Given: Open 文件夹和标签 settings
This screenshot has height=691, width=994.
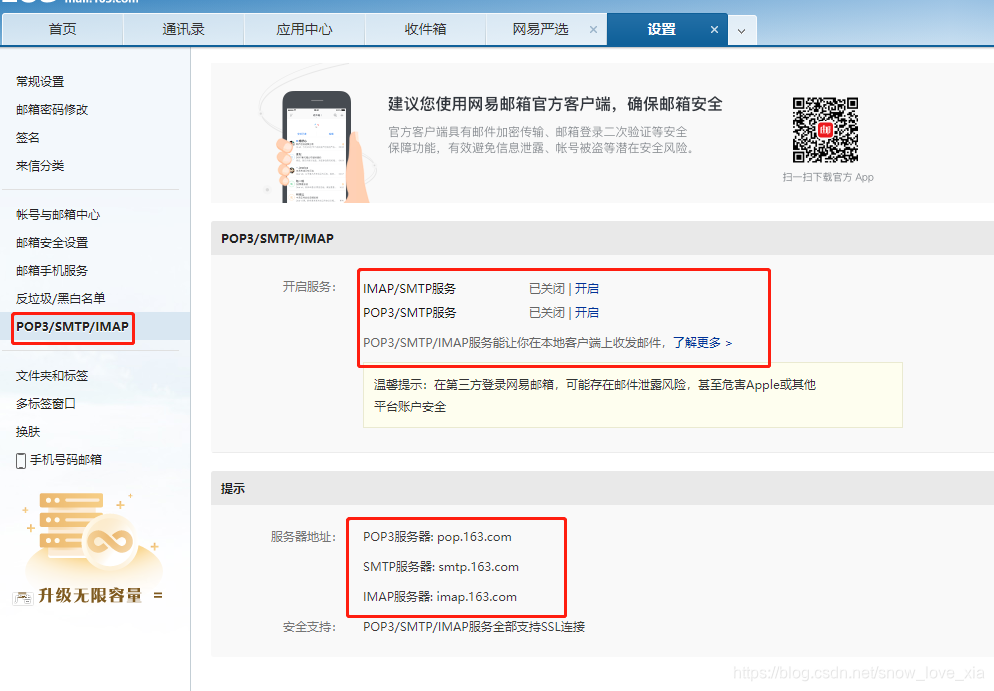Looking at the screenshot, I should [52, 376].
